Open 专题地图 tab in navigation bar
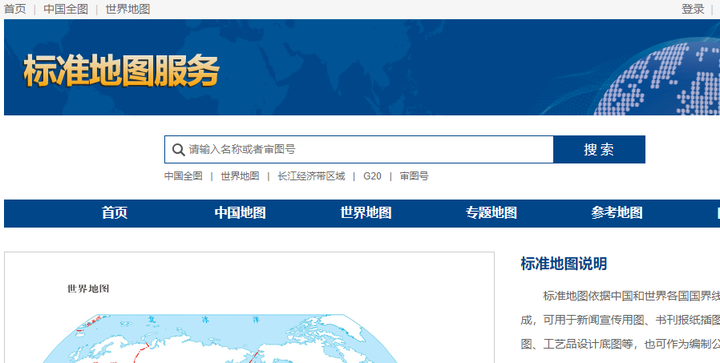 click(x=491, y=213)
